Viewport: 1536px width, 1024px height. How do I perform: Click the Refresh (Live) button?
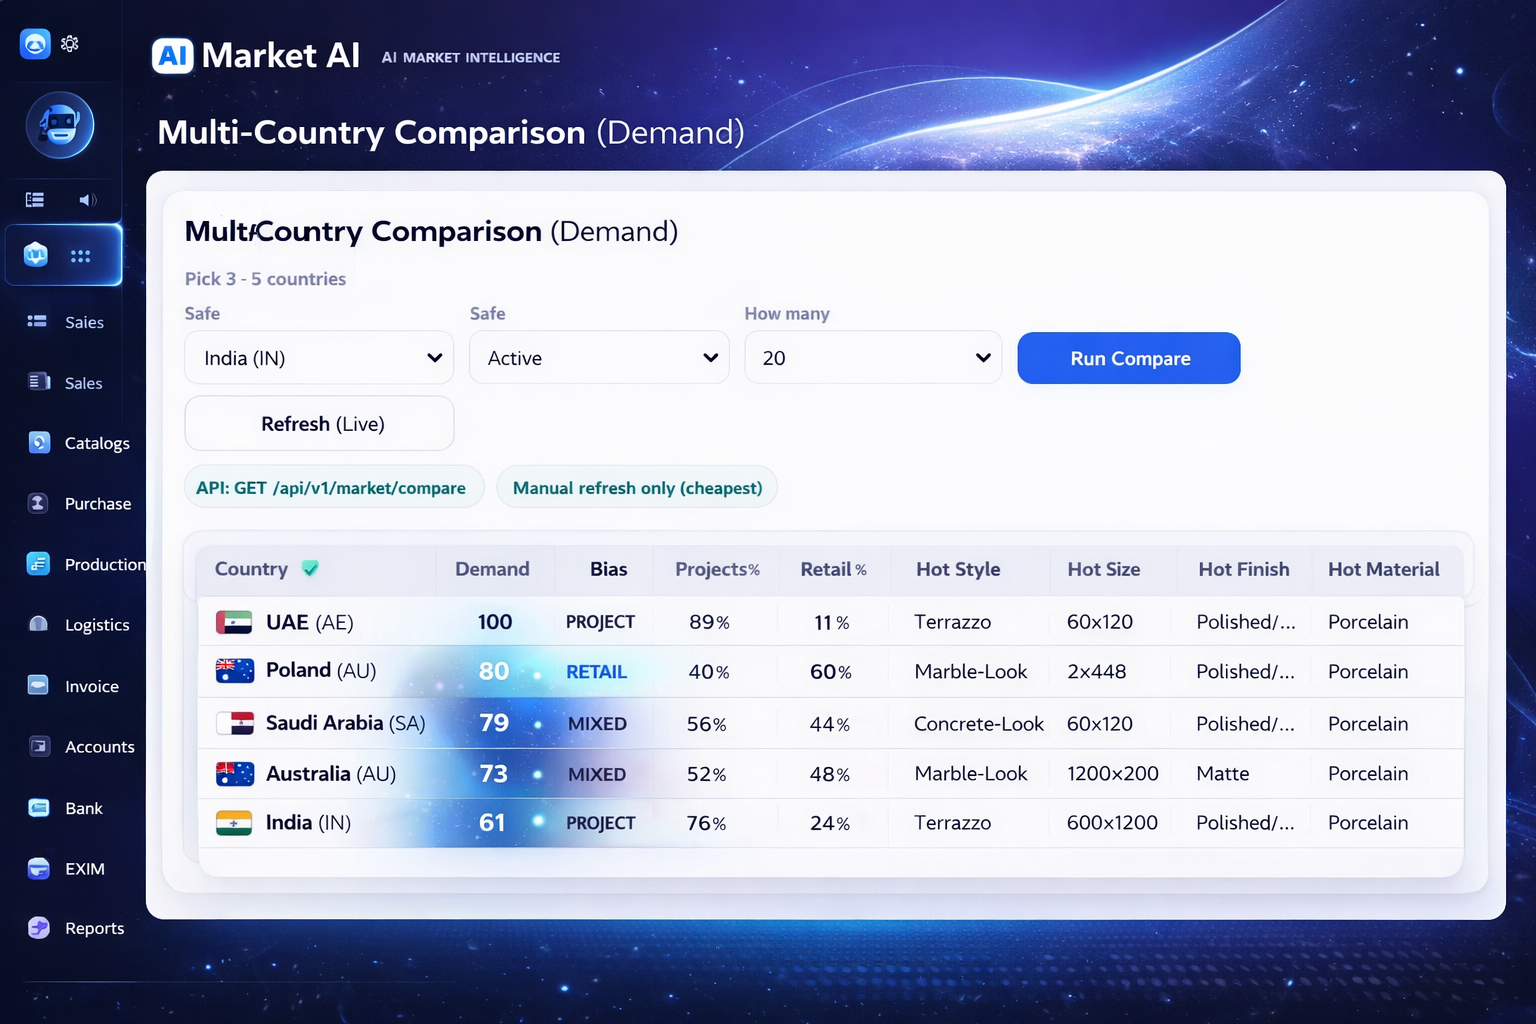pyautogui.click(x=319, y=423)
